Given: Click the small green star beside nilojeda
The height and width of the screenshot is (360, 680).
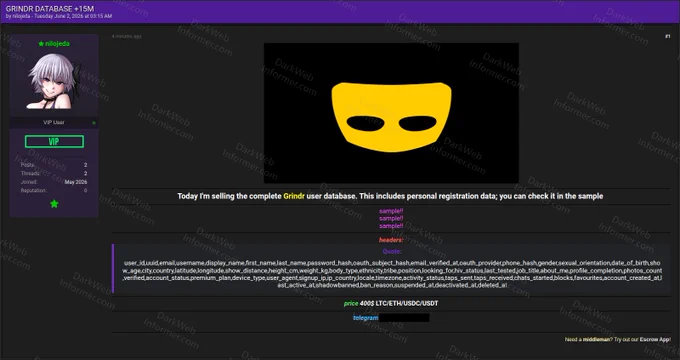Looking at the screenshot, I should (x=41, y=44).
